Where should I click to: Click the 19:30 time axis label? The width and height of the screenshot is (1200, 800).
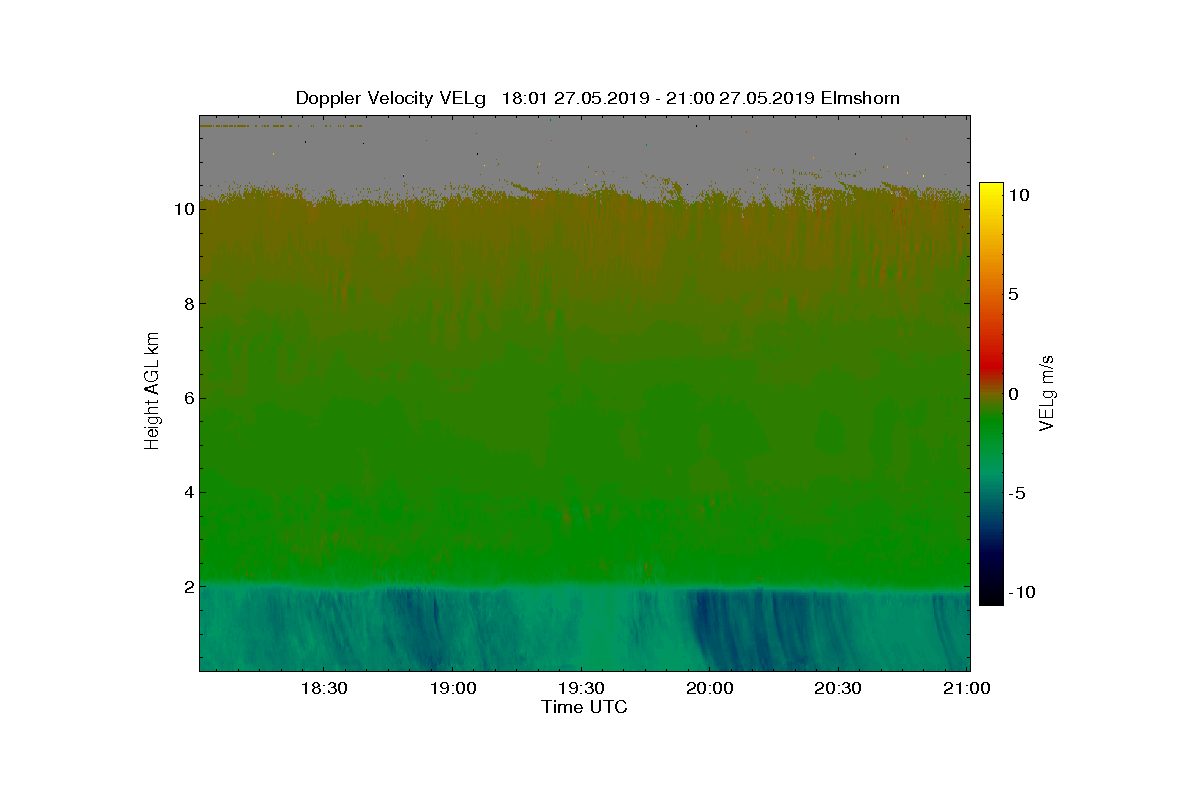pos(581,688)
